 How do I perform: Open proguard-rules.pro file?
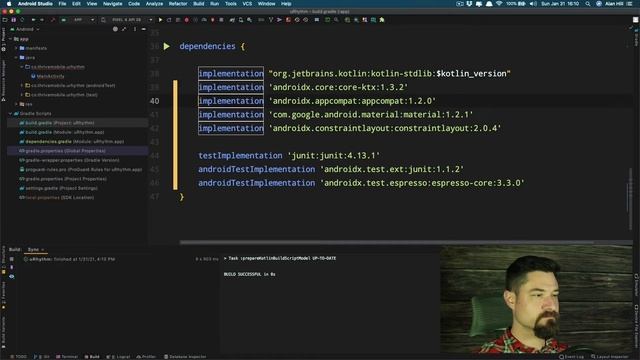click(x=80, y=169)
